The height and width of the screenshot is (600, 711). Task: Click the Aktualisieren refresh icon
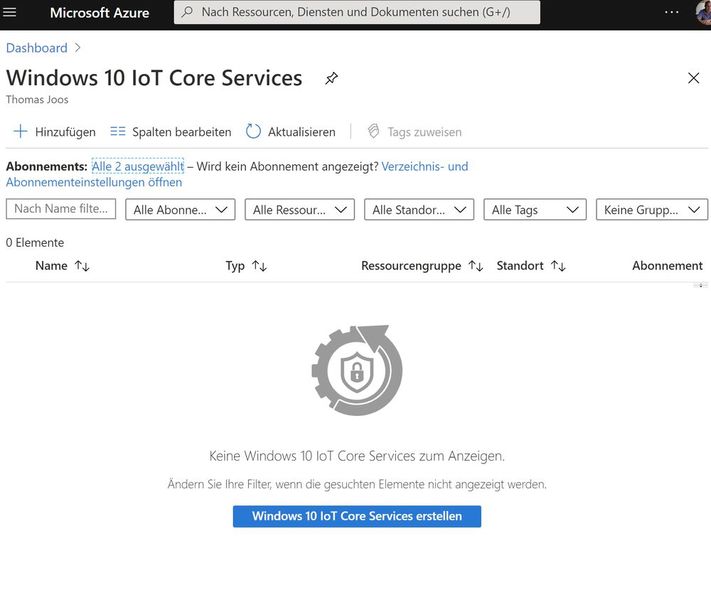pos(253,132)
